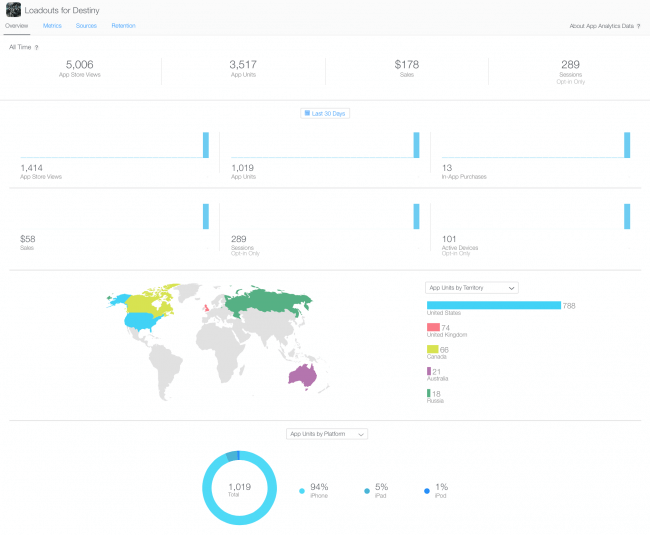Open the Retention tab
This screenshot has width=650, height=535.
124,26
